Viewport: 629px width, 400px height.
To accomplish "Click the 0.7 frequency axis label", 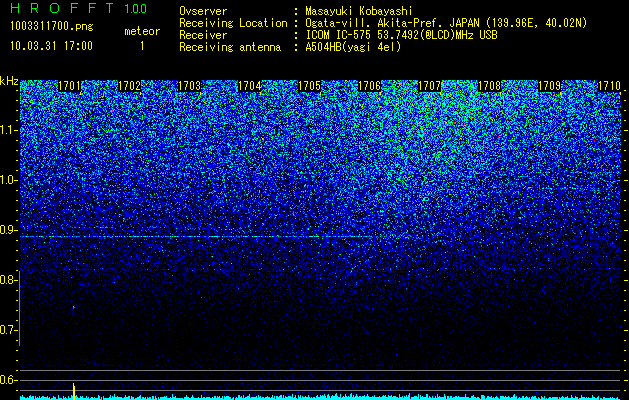I will [8, 330].
